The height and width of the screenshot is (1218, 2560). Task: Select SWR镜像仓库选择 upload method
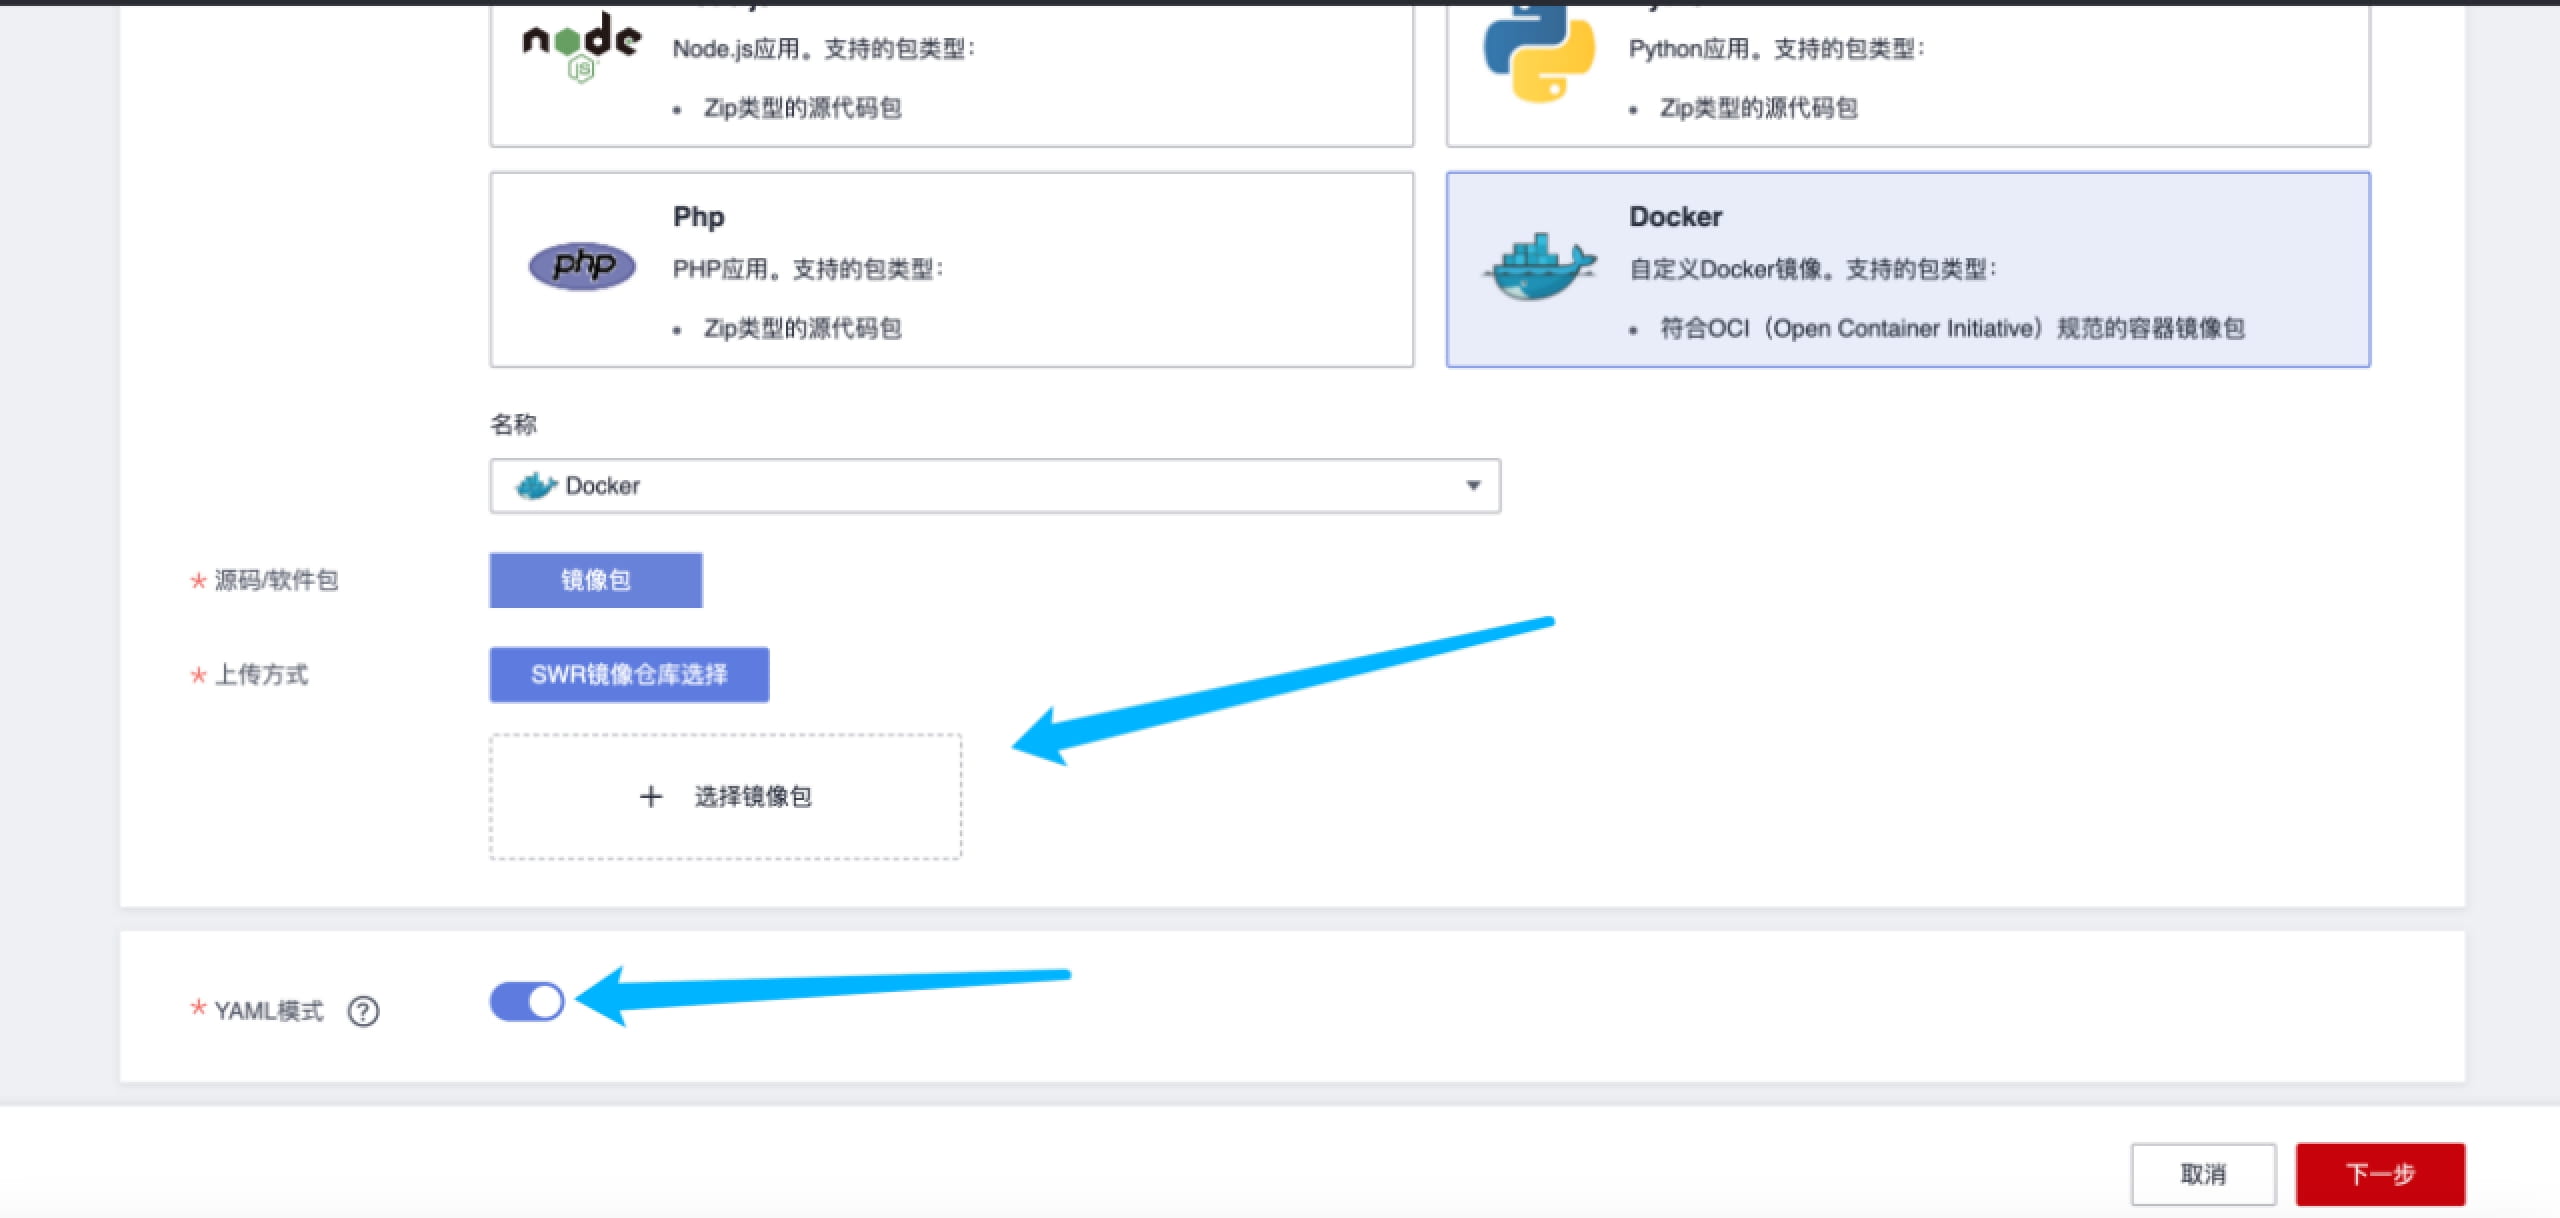click(x=629, y=674)
